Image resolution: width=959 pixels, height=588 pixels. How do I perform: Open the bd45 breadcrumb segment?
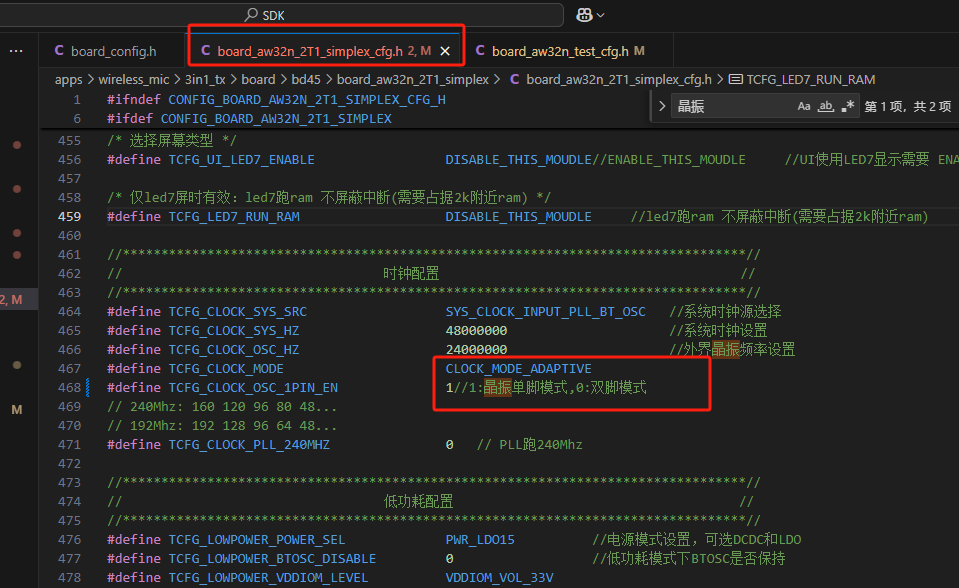click(x=306, y=80)
